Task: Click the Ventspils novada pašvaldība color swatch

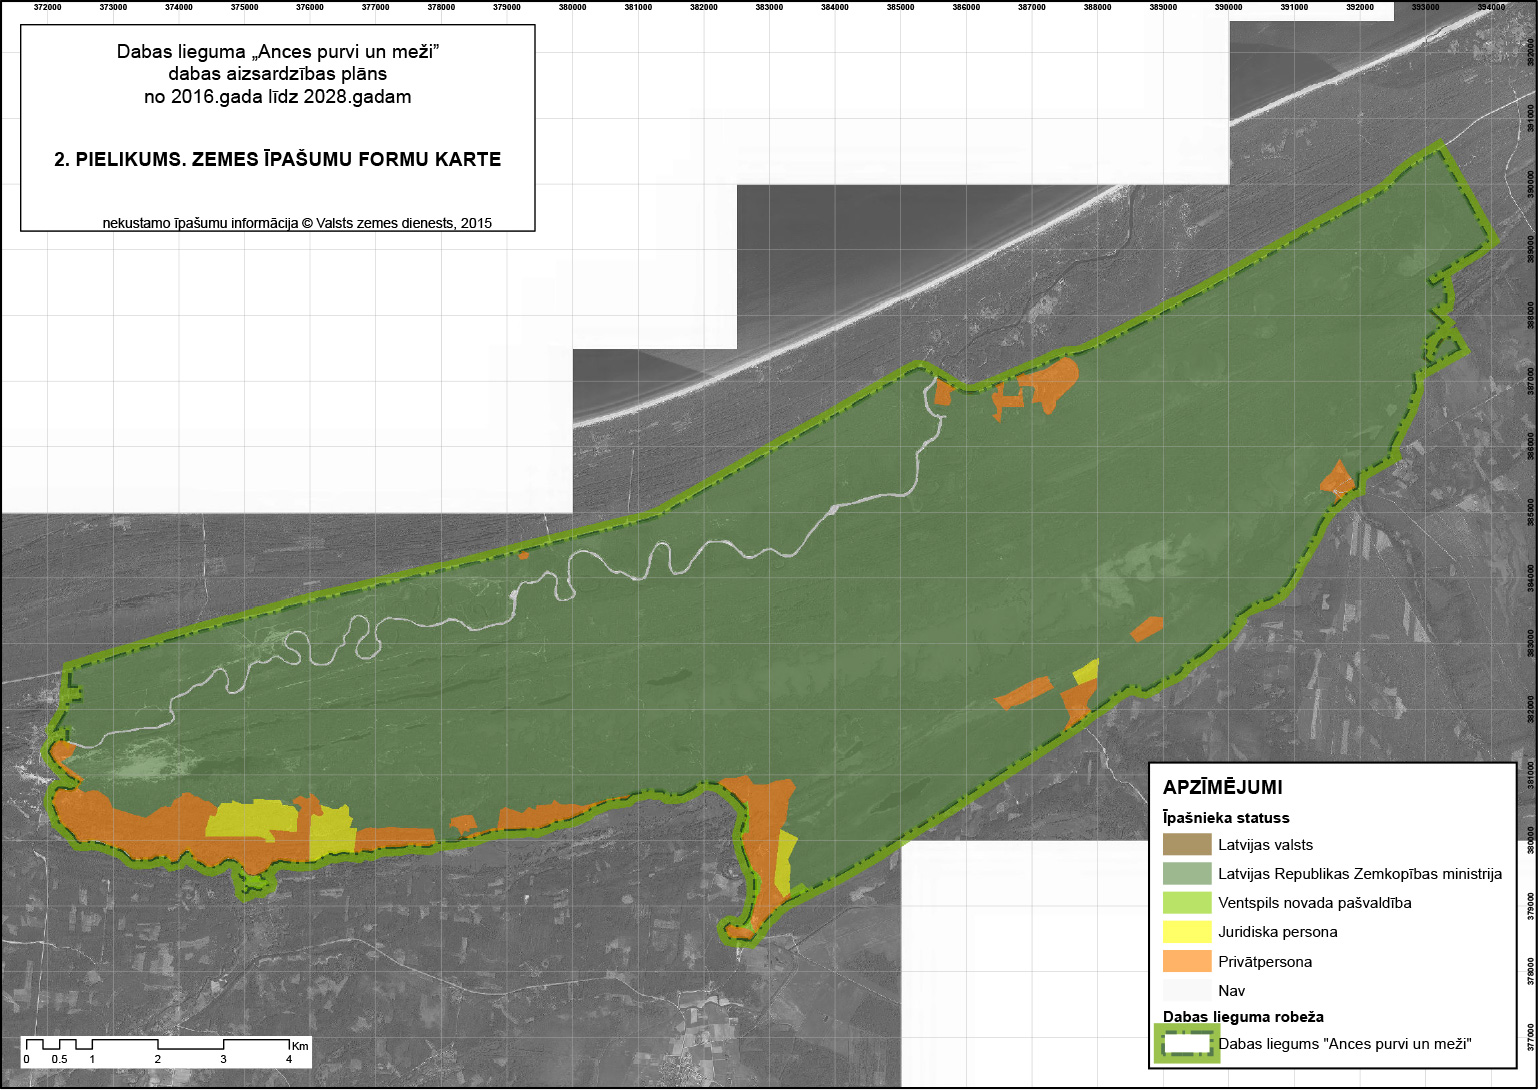Action: [1187, 903]
